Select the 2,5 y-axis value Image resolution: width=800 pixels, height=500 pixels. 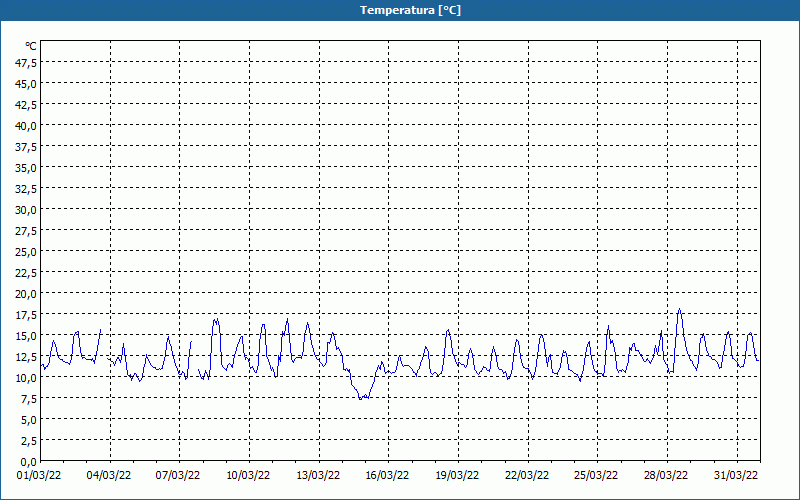point(29,441)
